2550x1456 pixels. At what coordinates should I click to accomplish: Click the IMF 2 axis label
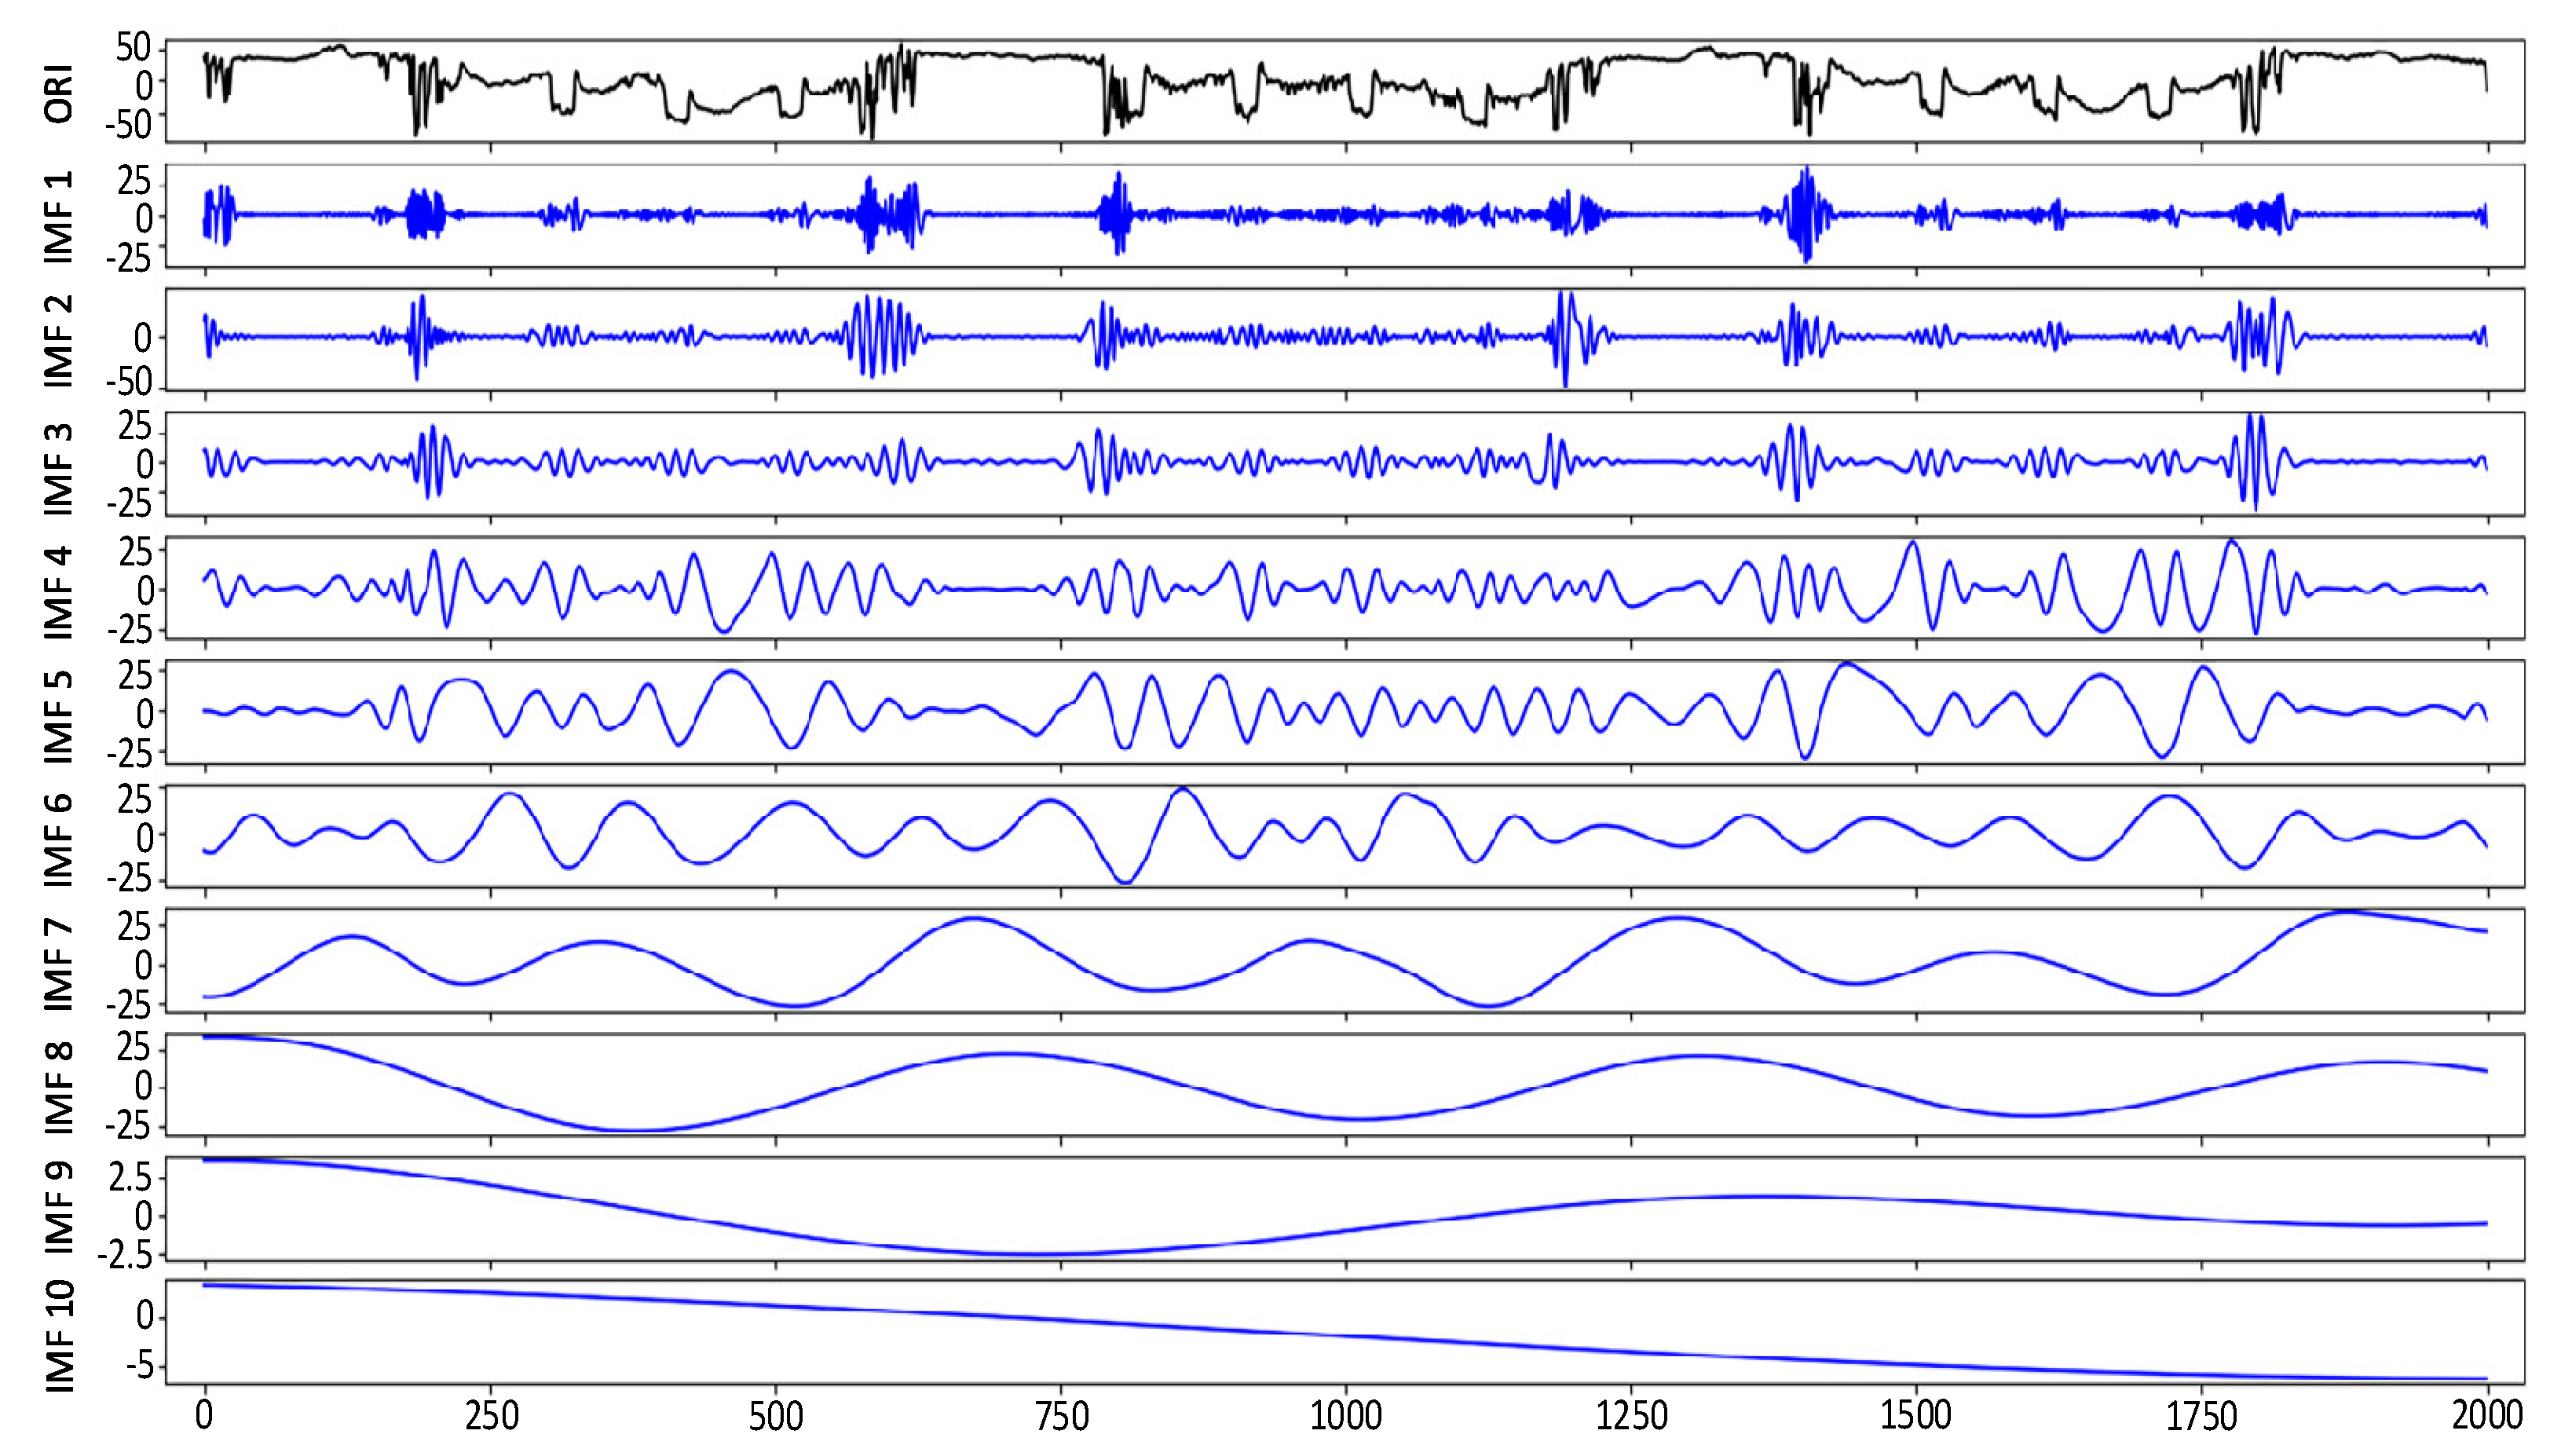[59, 341]
